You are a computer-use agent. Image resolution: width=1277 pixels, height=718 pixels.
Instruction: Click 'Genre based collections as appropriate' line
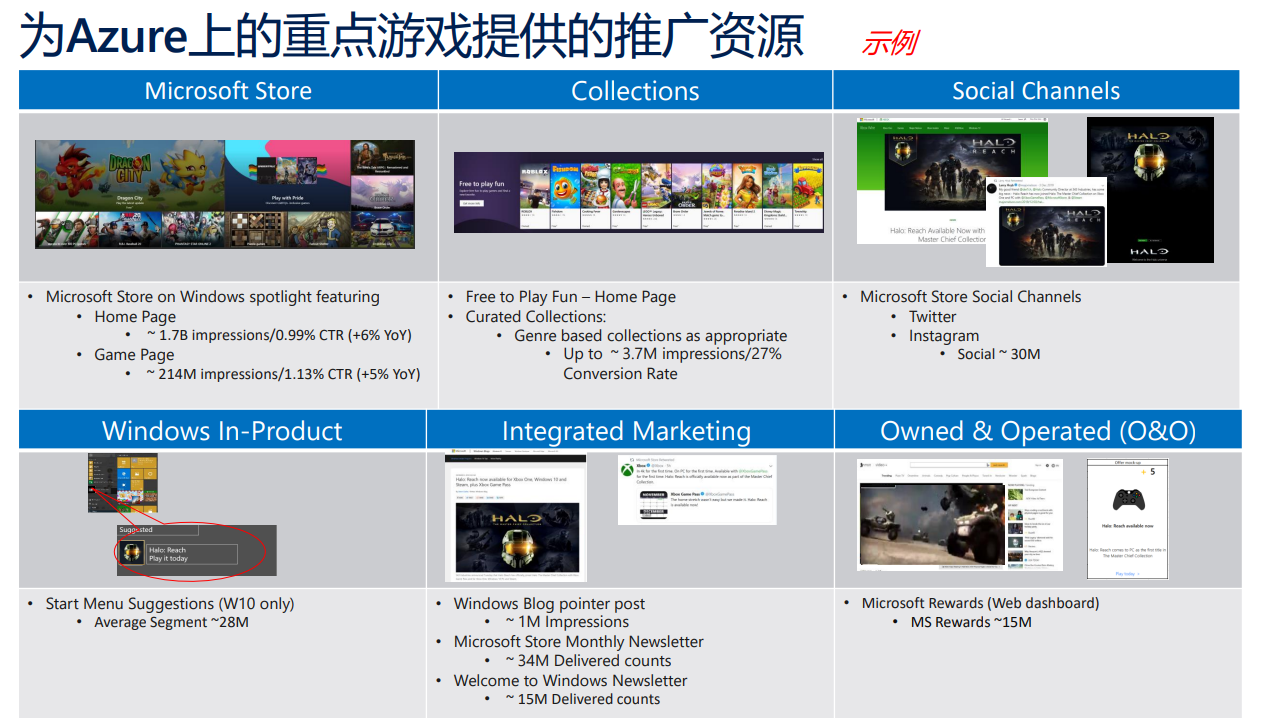(651, 335)
